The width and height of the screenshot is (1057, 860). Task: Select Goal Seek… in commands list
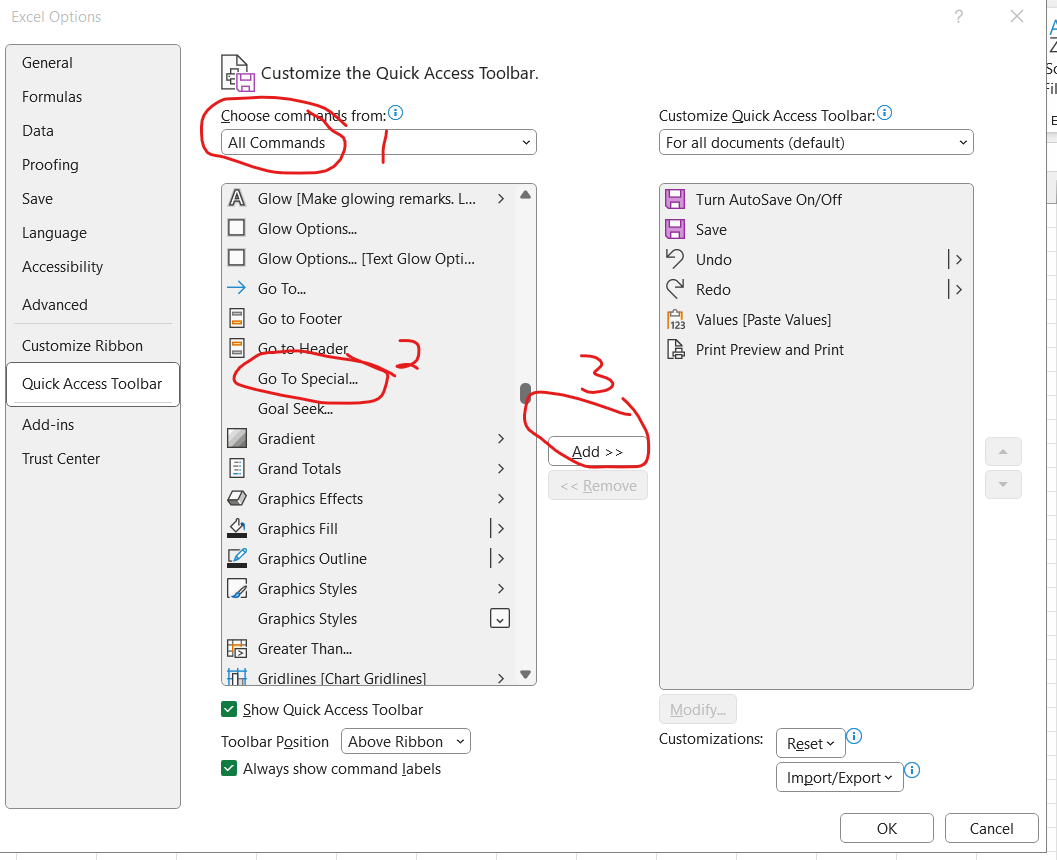point(367,408)
